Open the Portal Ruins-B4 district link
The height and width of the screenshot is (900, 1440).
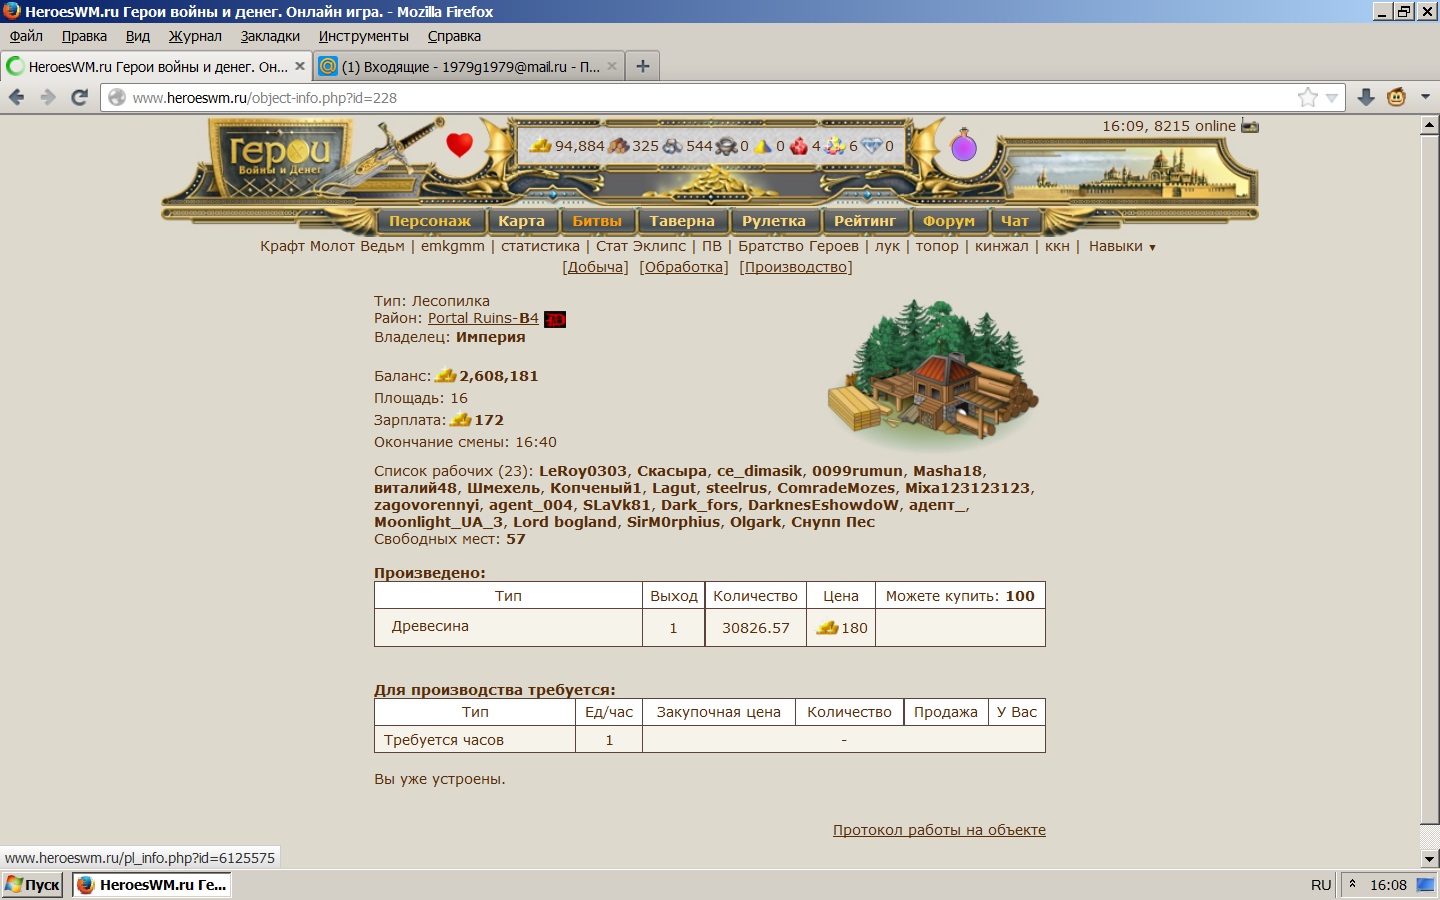click(x=483, y=318)
